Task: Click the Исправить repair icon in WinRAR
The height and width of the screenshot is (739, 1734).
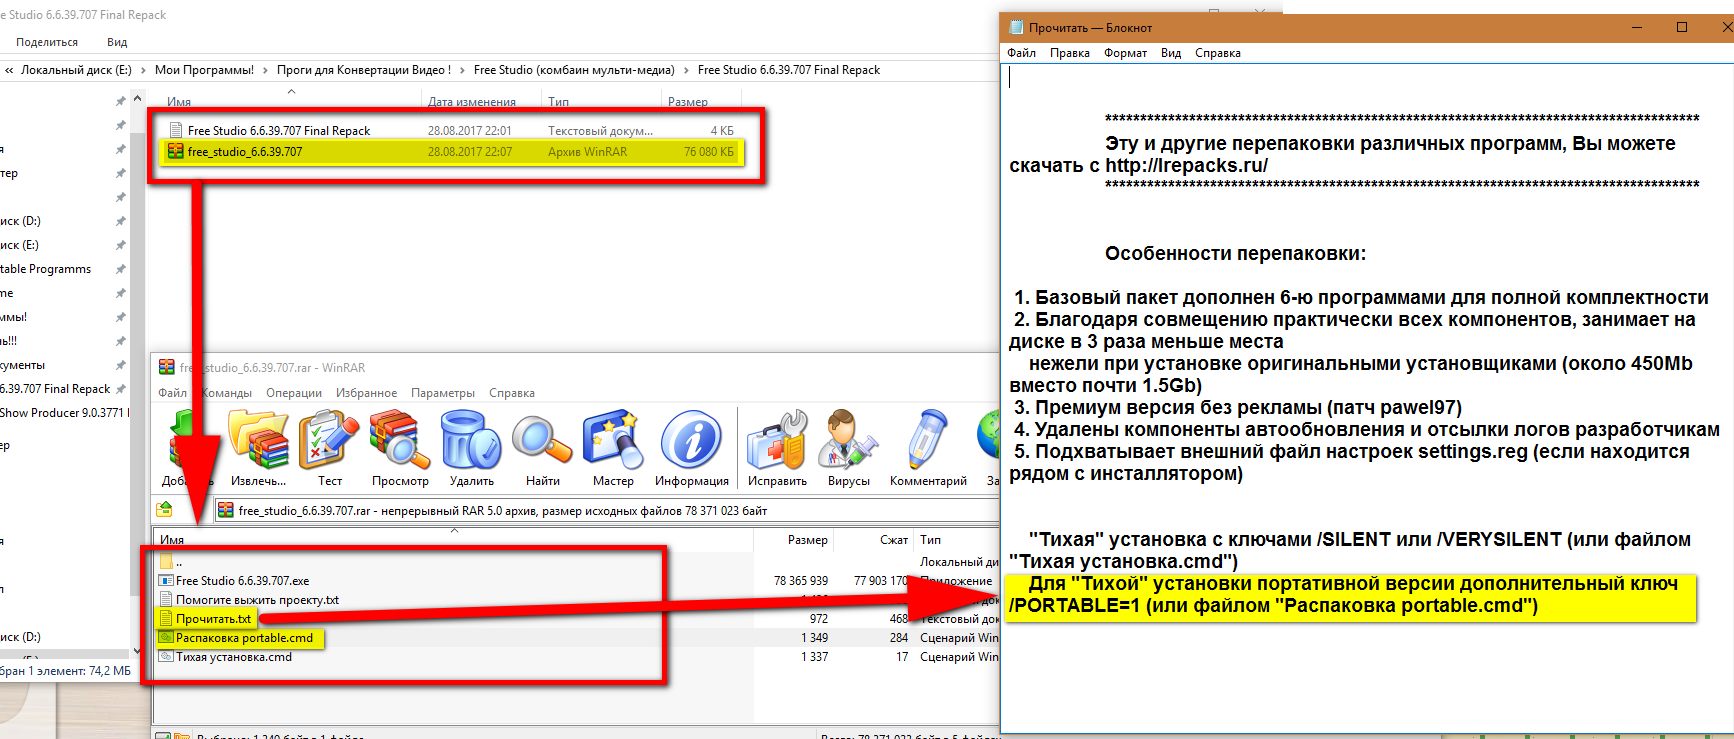Action: point(777,447)
